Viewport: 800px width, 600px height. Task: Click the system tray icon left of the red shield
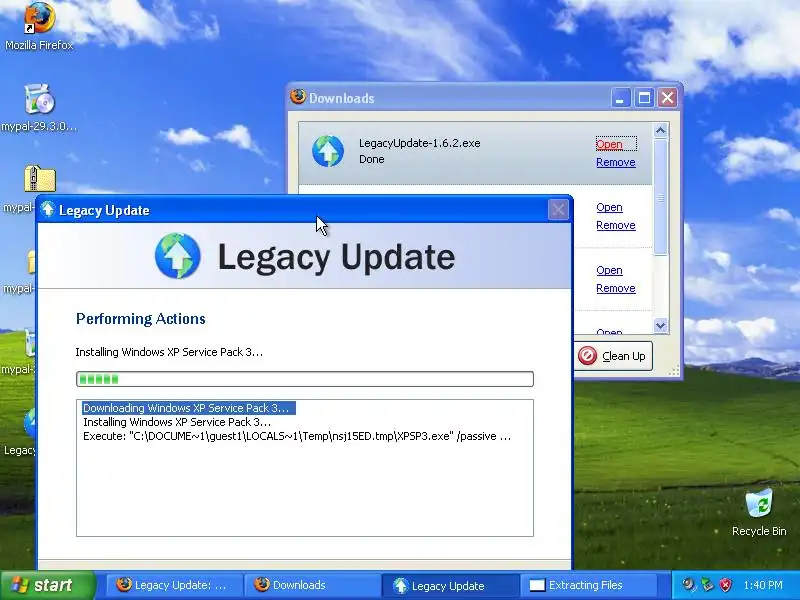tap(707, 585)
